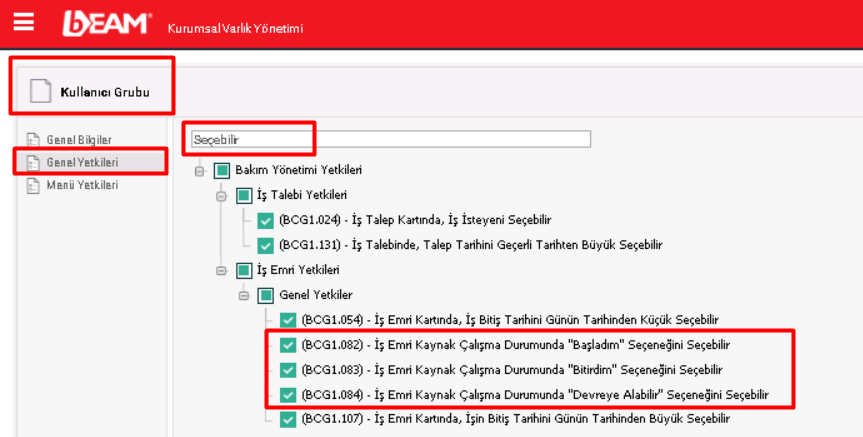Viewport: 863px width, 437px height.
Task: Click text "(BCG1.107) - İş Emri Kartında, İşin Bitiş Tarihini Günün Tarihinden Büyük Seçebilir"
Action: click(516, 419)
